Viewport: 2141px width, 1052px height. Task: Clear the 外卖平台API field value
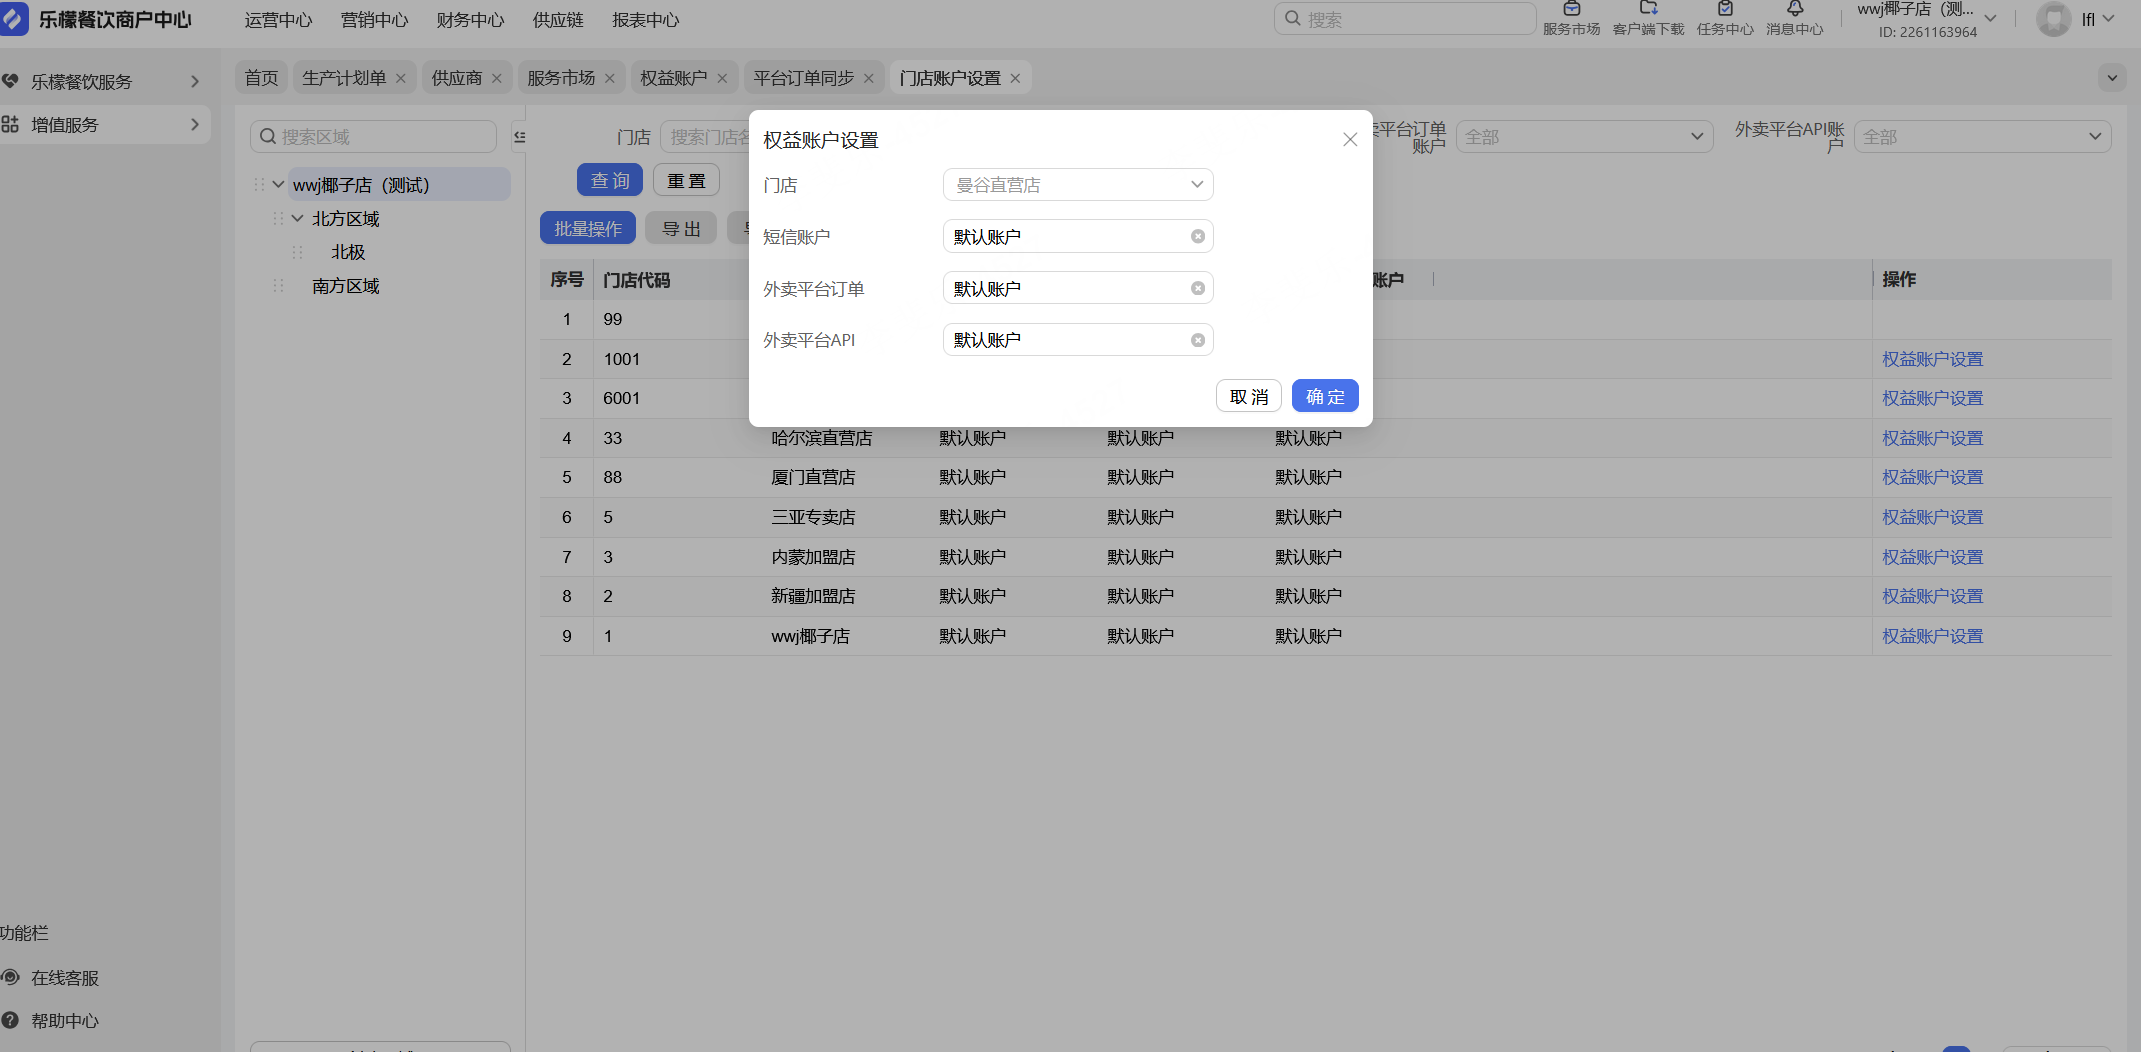(1197, 341)
